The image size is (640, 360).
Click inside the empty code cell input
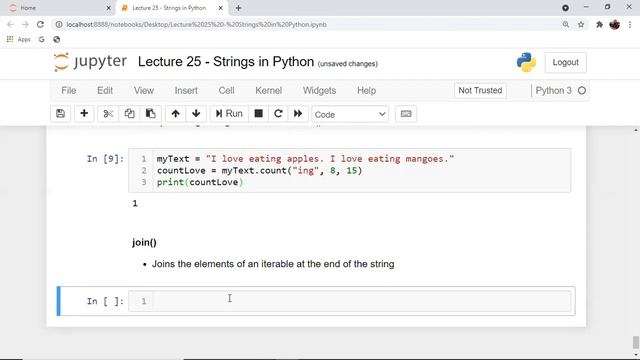(x=361, y=301)
